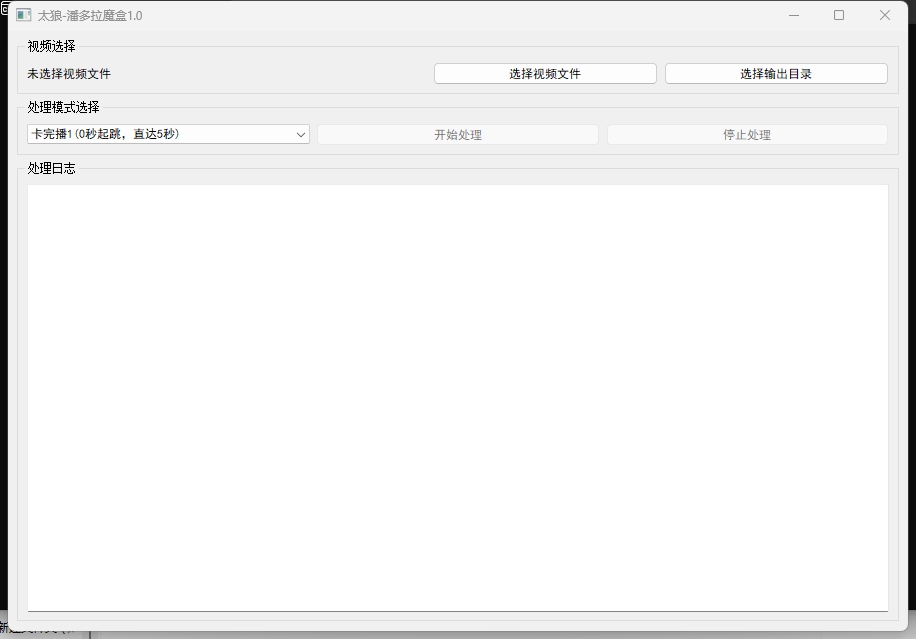The width and height of the screenshot is (916, 639).
Task: Maximize the 太狼-潘多拉魔盒 window
Action: [839, 15]
